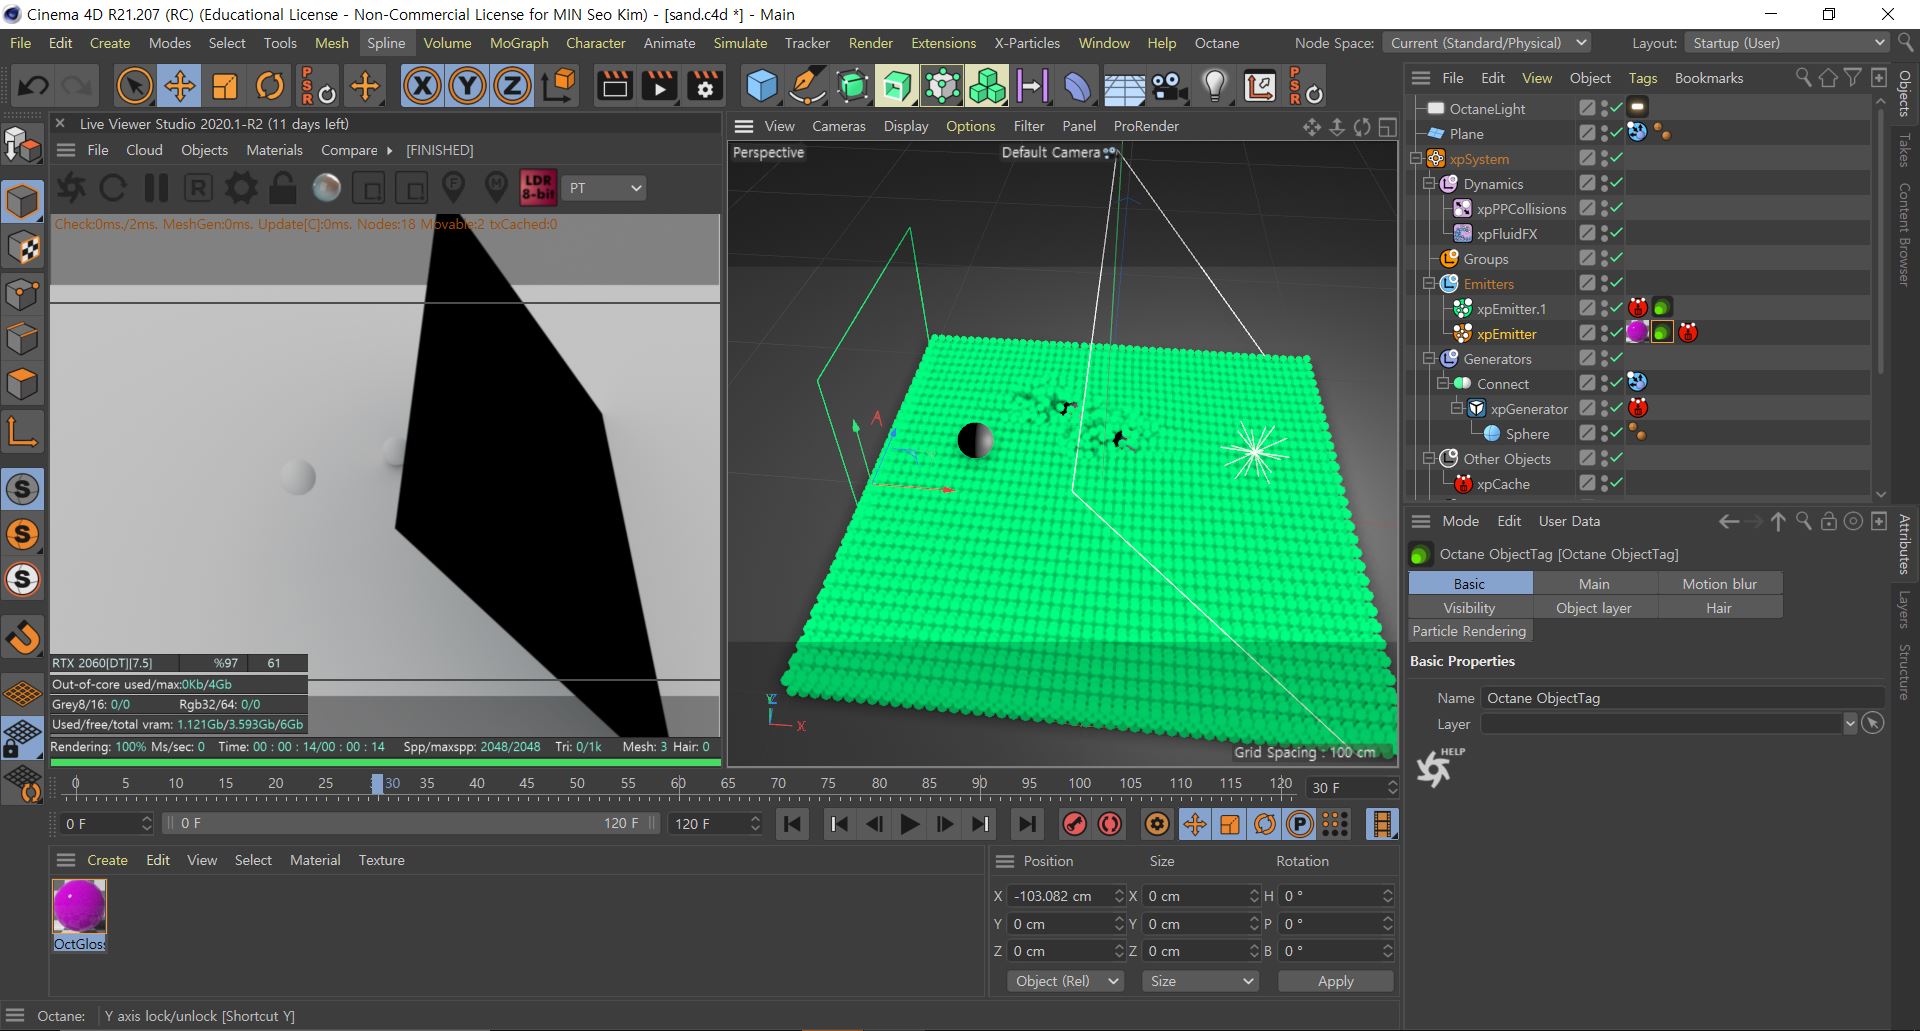1920x1031 pixels.
Task: Activate the Move tool in toolbar
Action: (x=180, y=86)
